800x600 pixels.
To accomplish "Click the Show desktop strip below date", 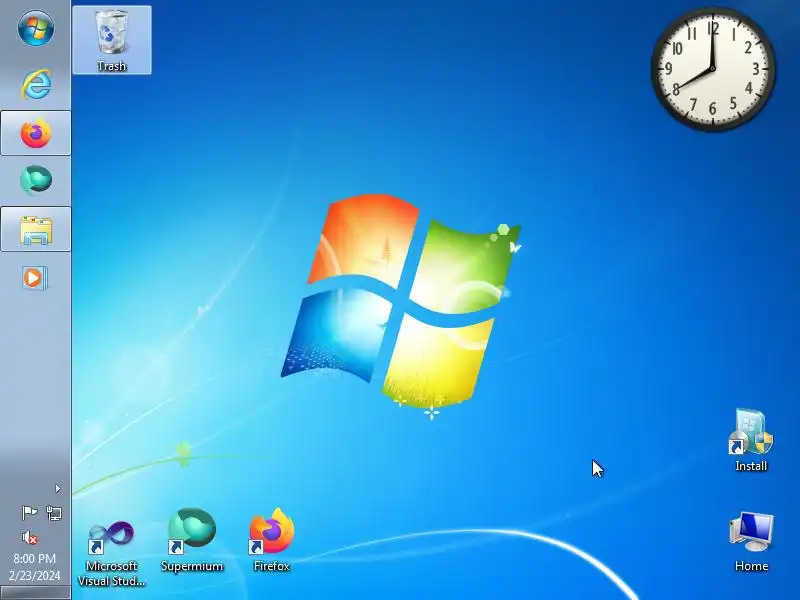I will [36, 593].
